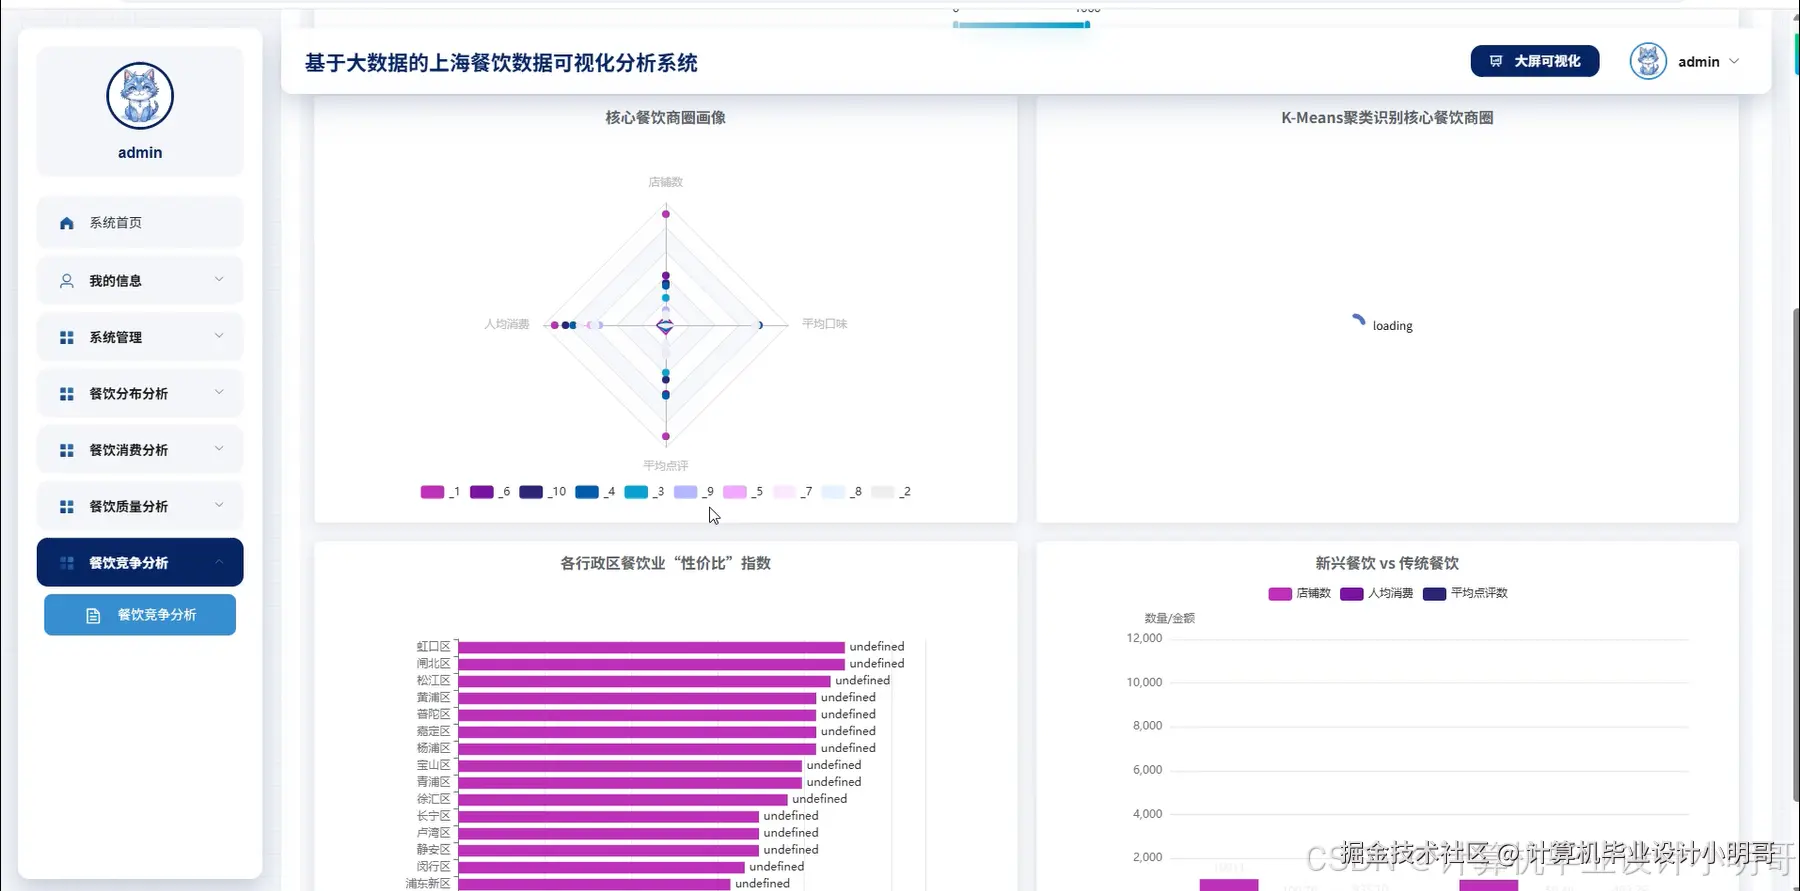
Task: Toggle 平均点评数 legend in 新兴餐饮 chart
Action: pos(1464,594)
